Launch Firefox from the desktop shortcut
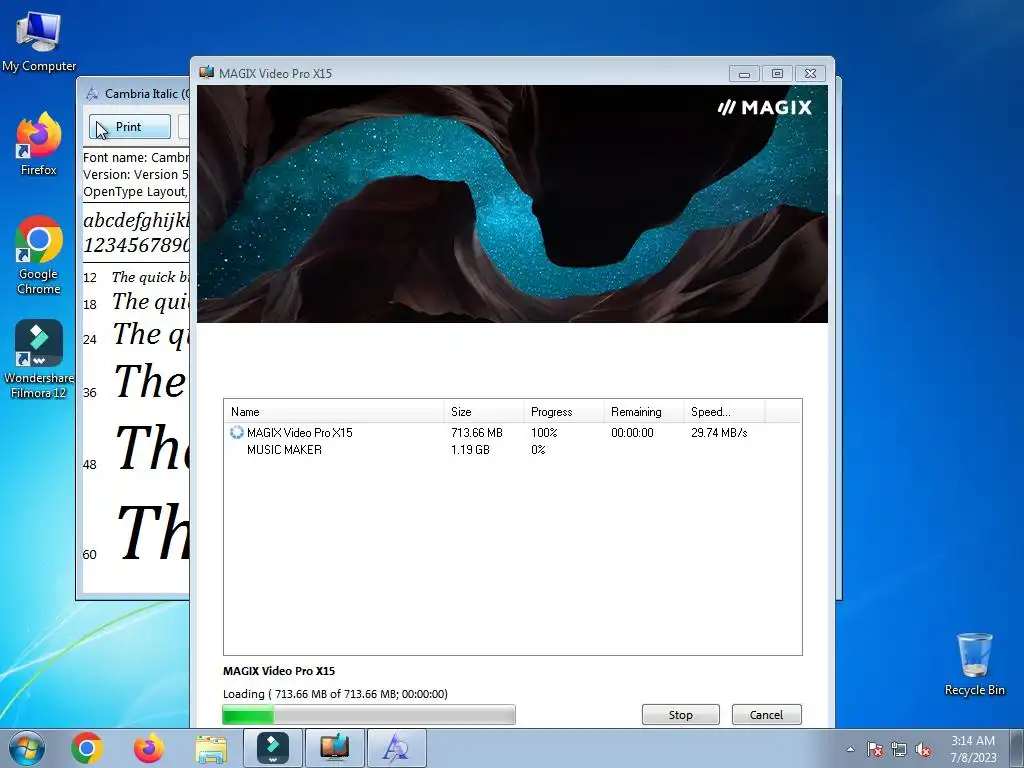Image resolution: width=1024 pixels, height=768 pixels. pyautogui.click(x=39, y=144)
